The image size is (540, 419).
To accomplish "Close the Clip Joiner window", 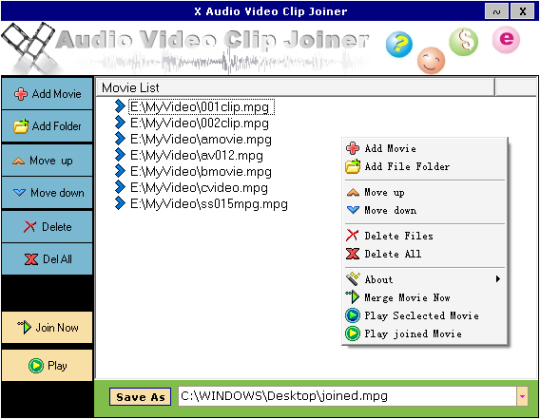I will pyautogui.click(x=522, y=11).
